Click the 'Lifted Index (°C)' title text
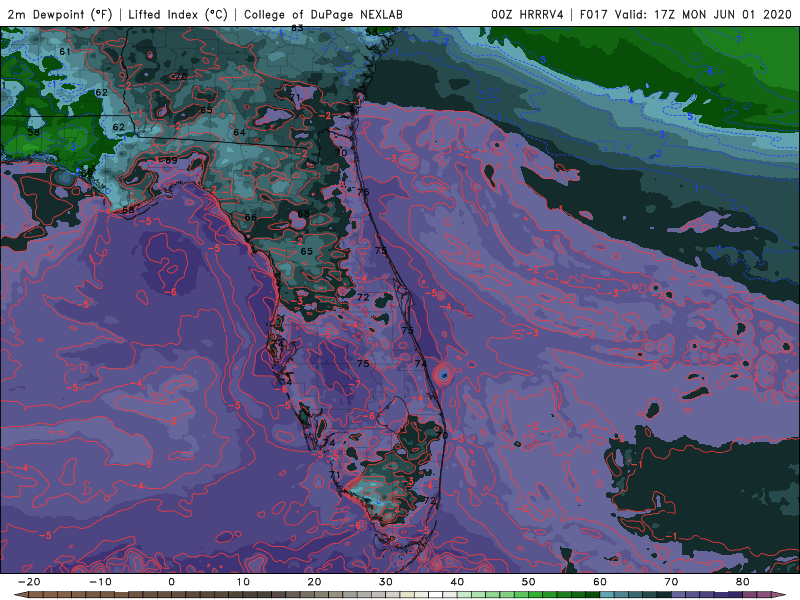This screenshot has height=600, width=800. click(x=178, y=14)
